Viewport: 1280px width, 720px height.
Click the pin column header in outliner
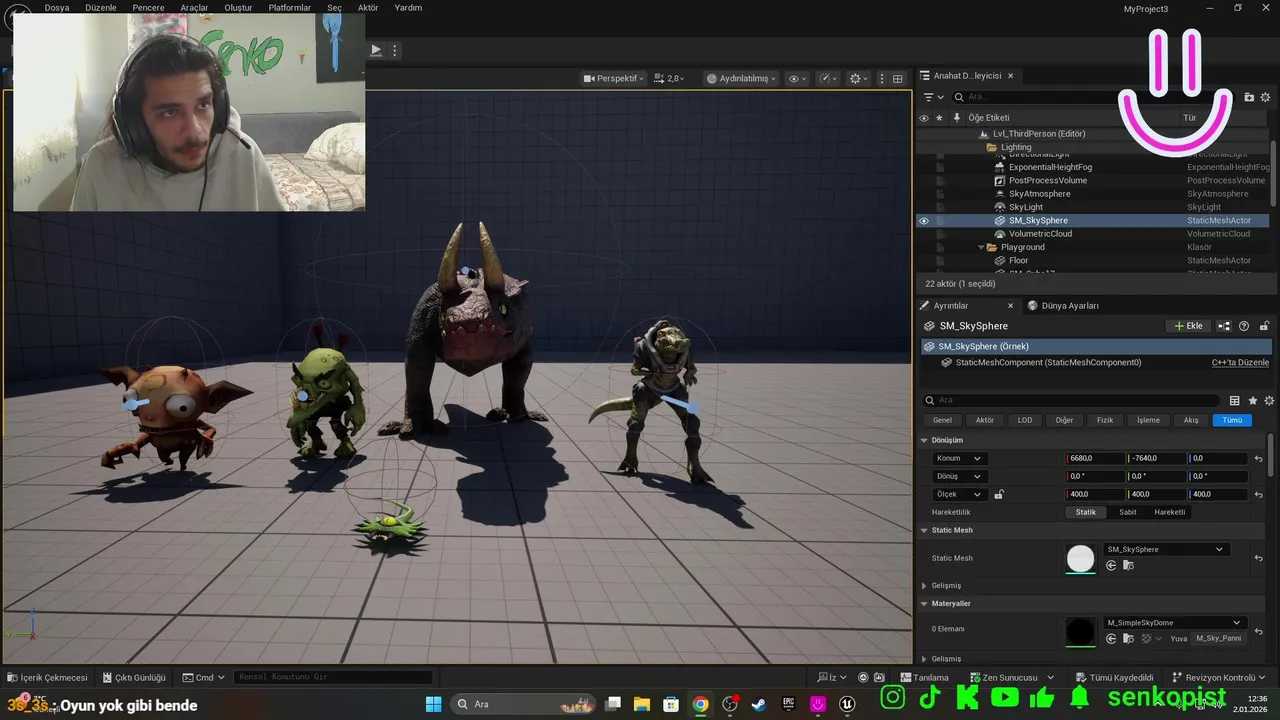click(957, 118)
